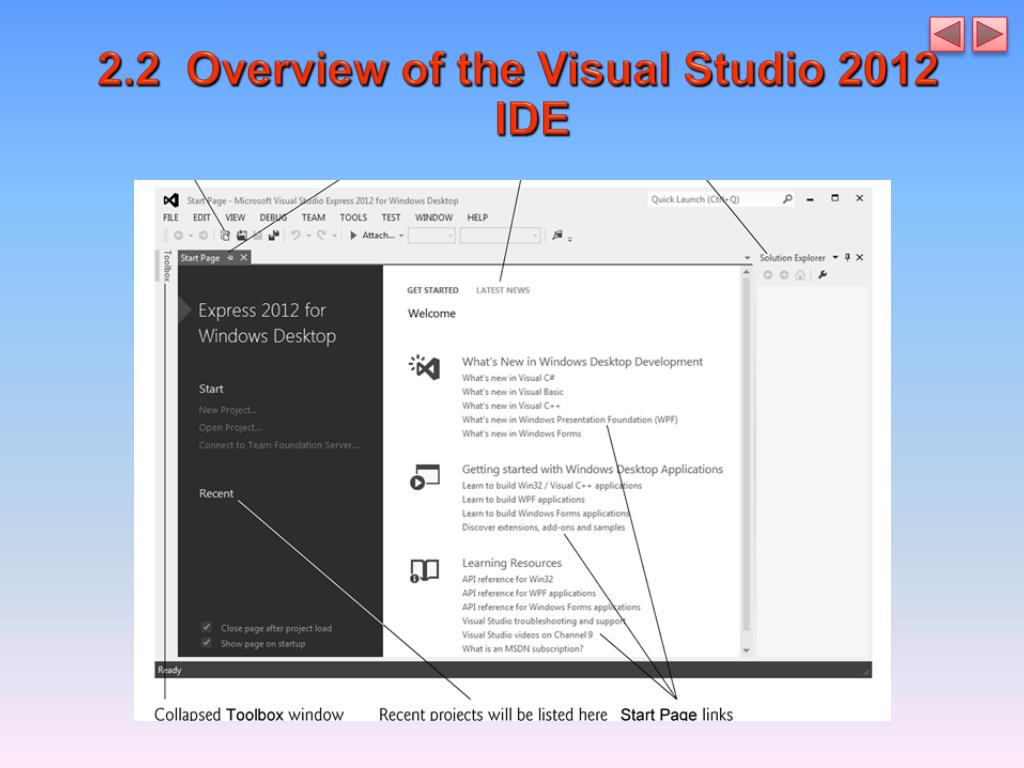Switch to the LATEST NEWS tab
Image resolution: width=1024 pixels, height=768 pixels.
[503, 290]
